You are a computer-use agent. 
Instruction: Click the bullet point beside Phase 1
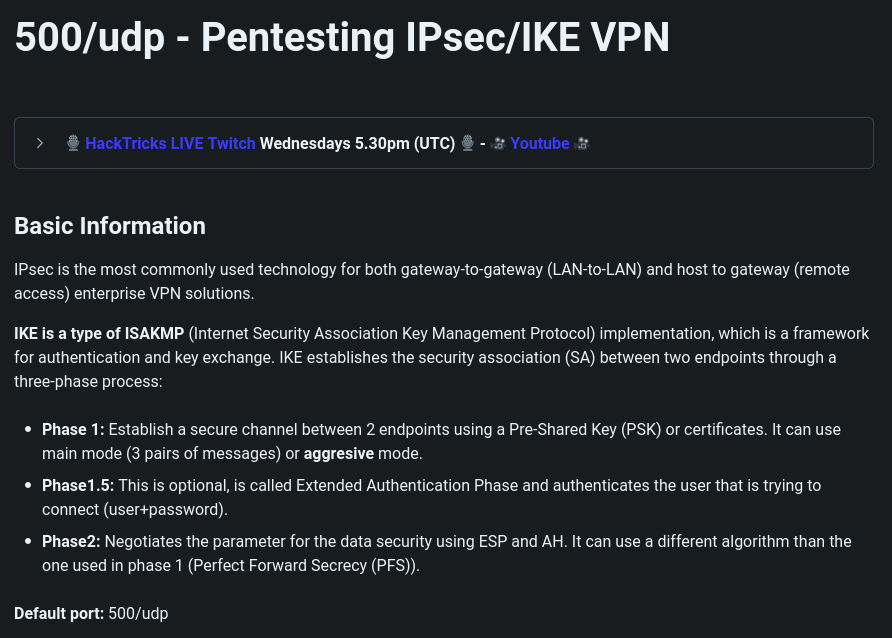[26, 430]
